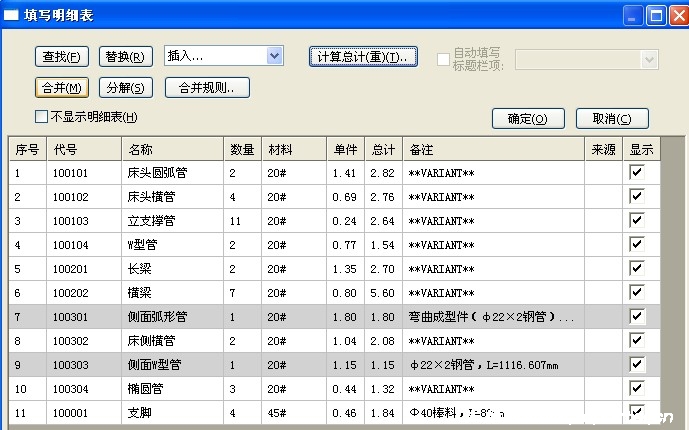
Task: Click the 显示 column header
Action: [642, 149]
